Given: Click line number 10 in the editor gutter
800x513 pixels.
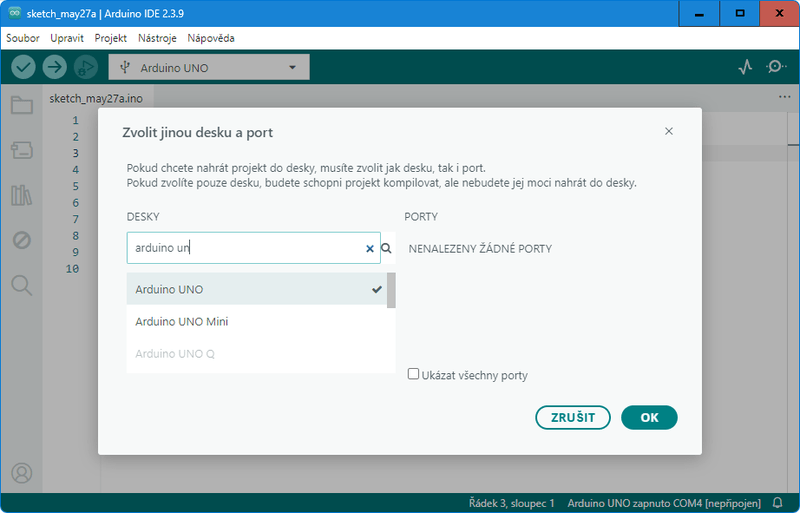Looking at the screenshot, I should [72, 268].
